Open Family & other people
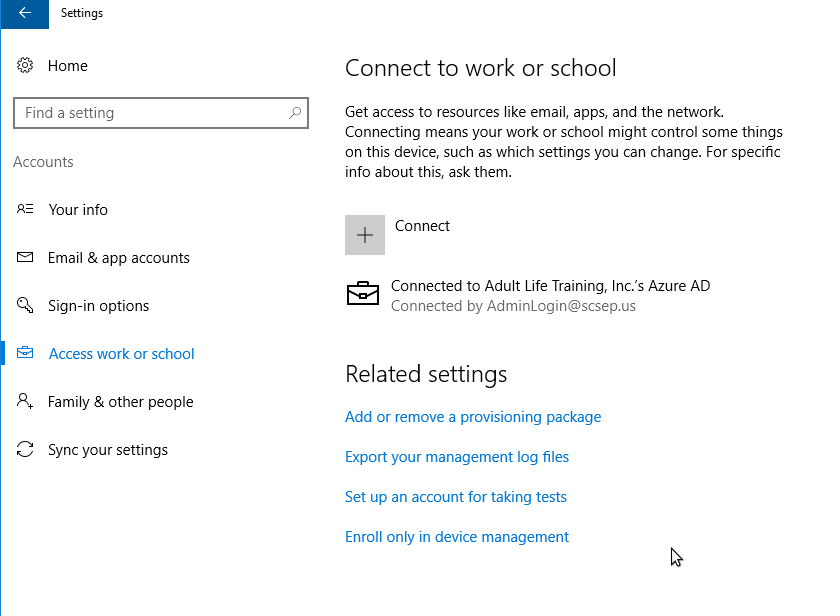840x616 pixels. coord(121,402)
